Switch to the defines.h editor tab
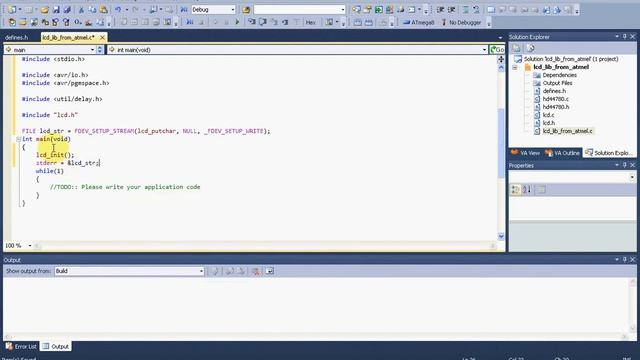 pos(16,38)
